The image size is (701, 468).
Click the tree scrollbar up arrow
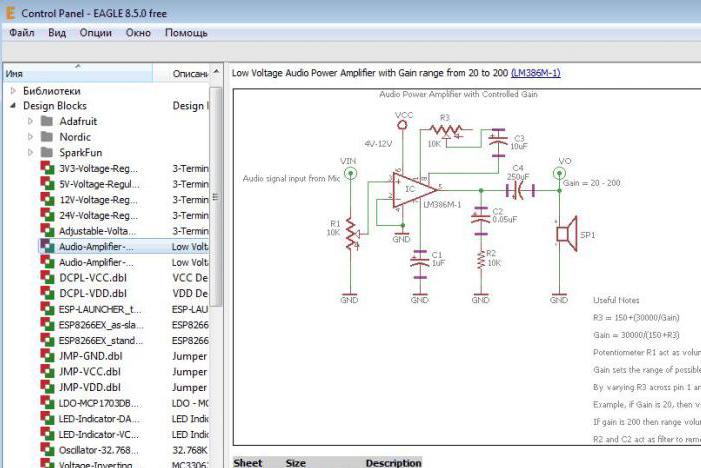click(216, 72)
